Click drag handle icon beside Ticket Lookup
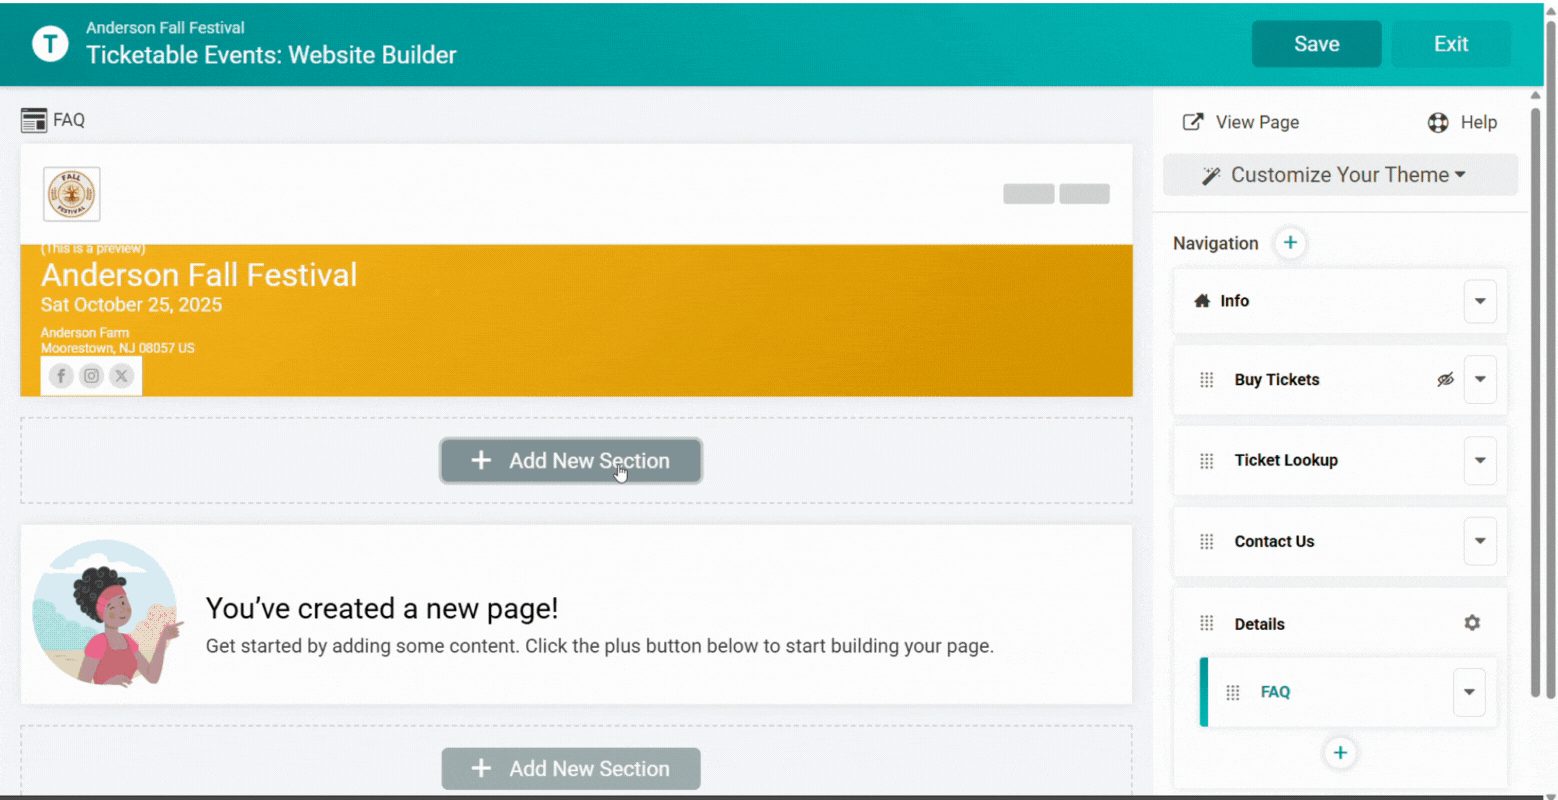1558x800 pixels. 1206,460
